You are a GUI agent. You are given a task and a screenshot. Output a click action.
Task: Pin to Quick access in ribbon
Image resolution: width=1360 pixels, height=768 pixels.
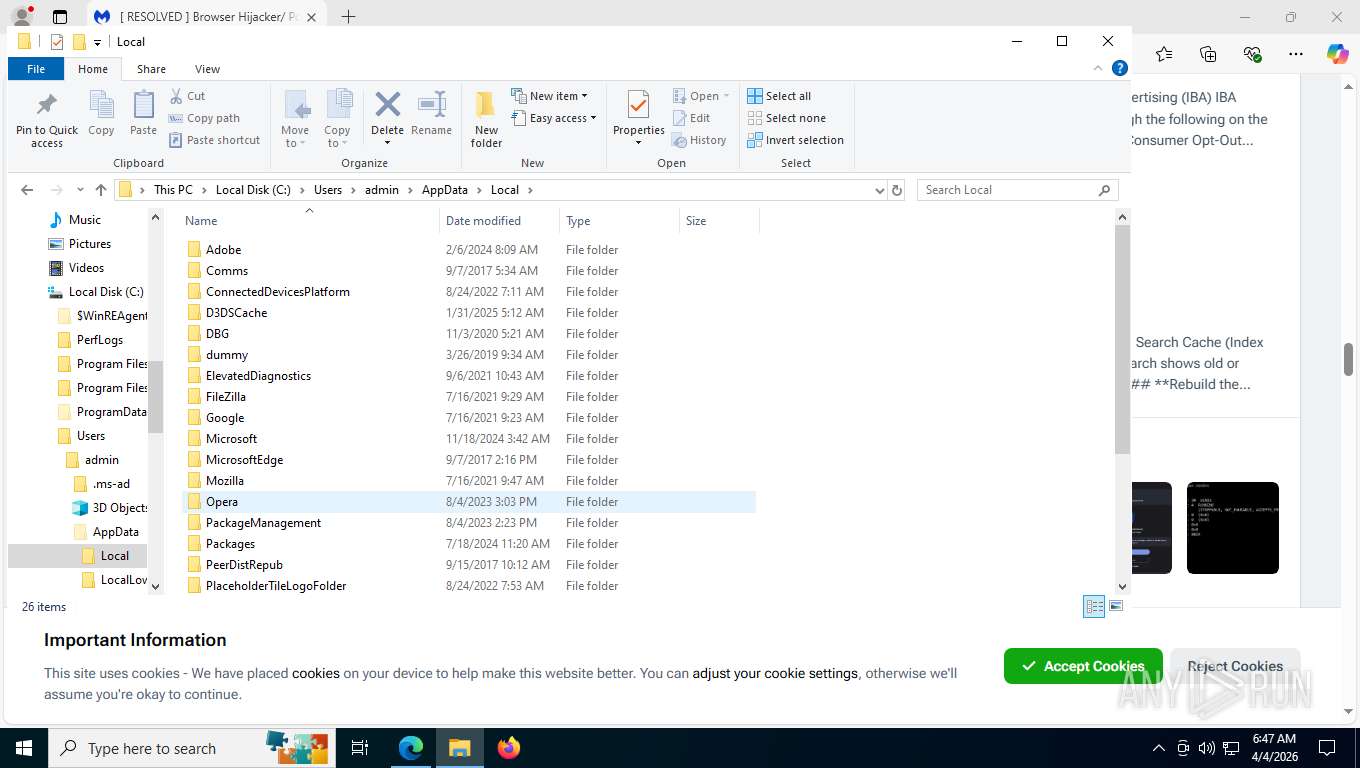coord(46,120)
